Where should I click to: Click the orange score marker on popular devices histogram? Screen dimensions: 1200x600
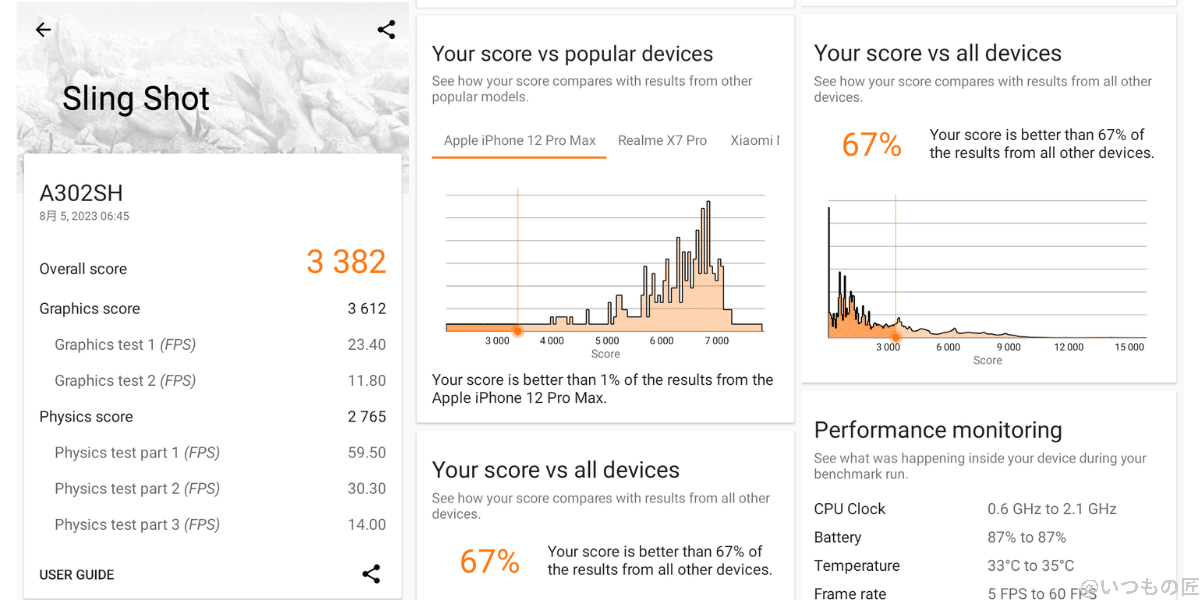[518, 330]
